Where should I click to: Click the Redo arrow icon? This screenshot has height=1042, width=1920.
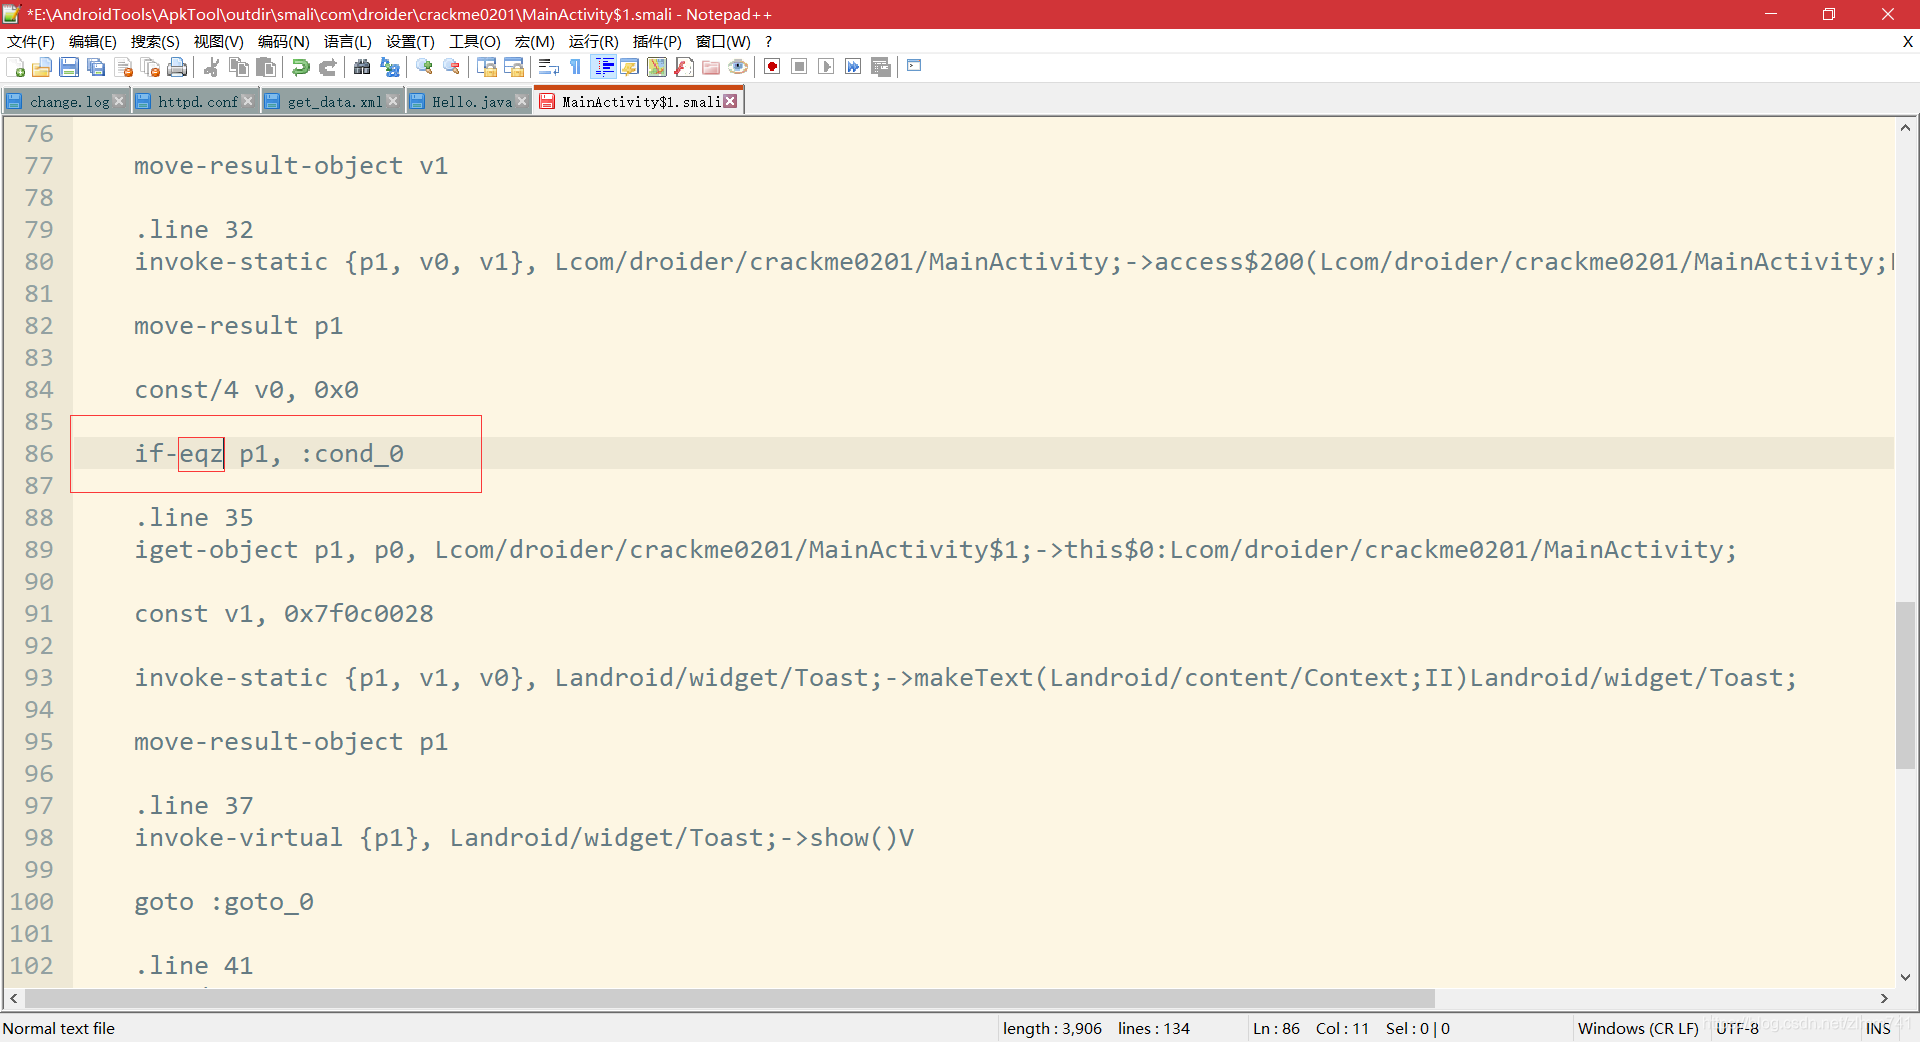point(327,67)
